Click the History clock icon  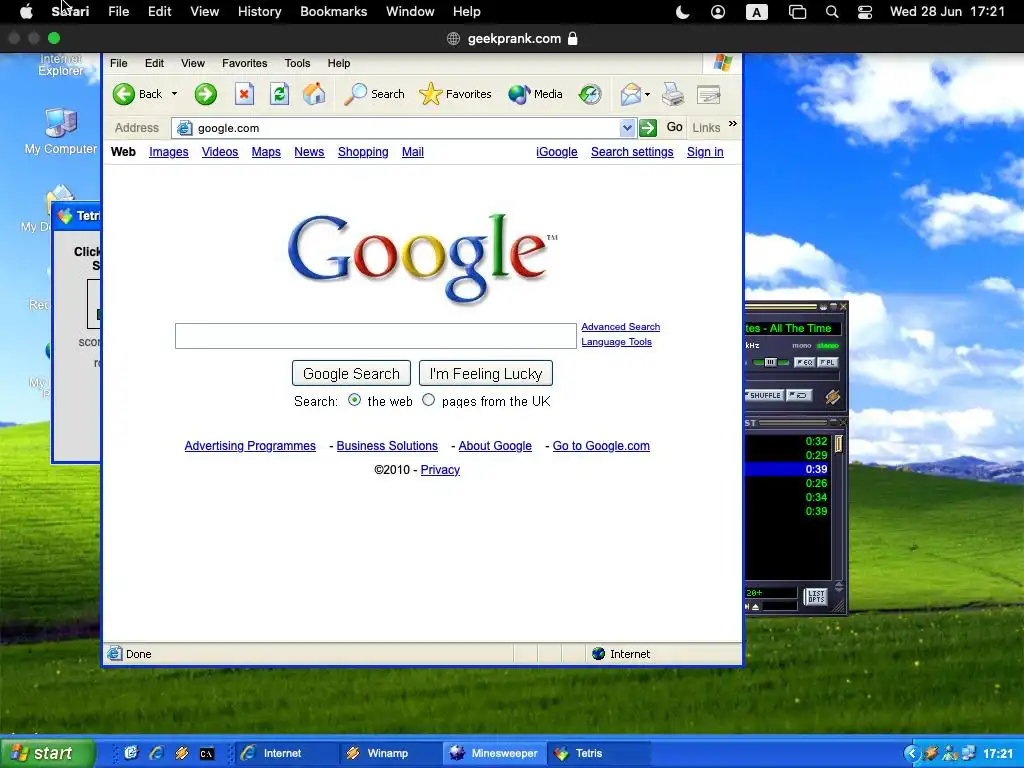click(590, 94)
